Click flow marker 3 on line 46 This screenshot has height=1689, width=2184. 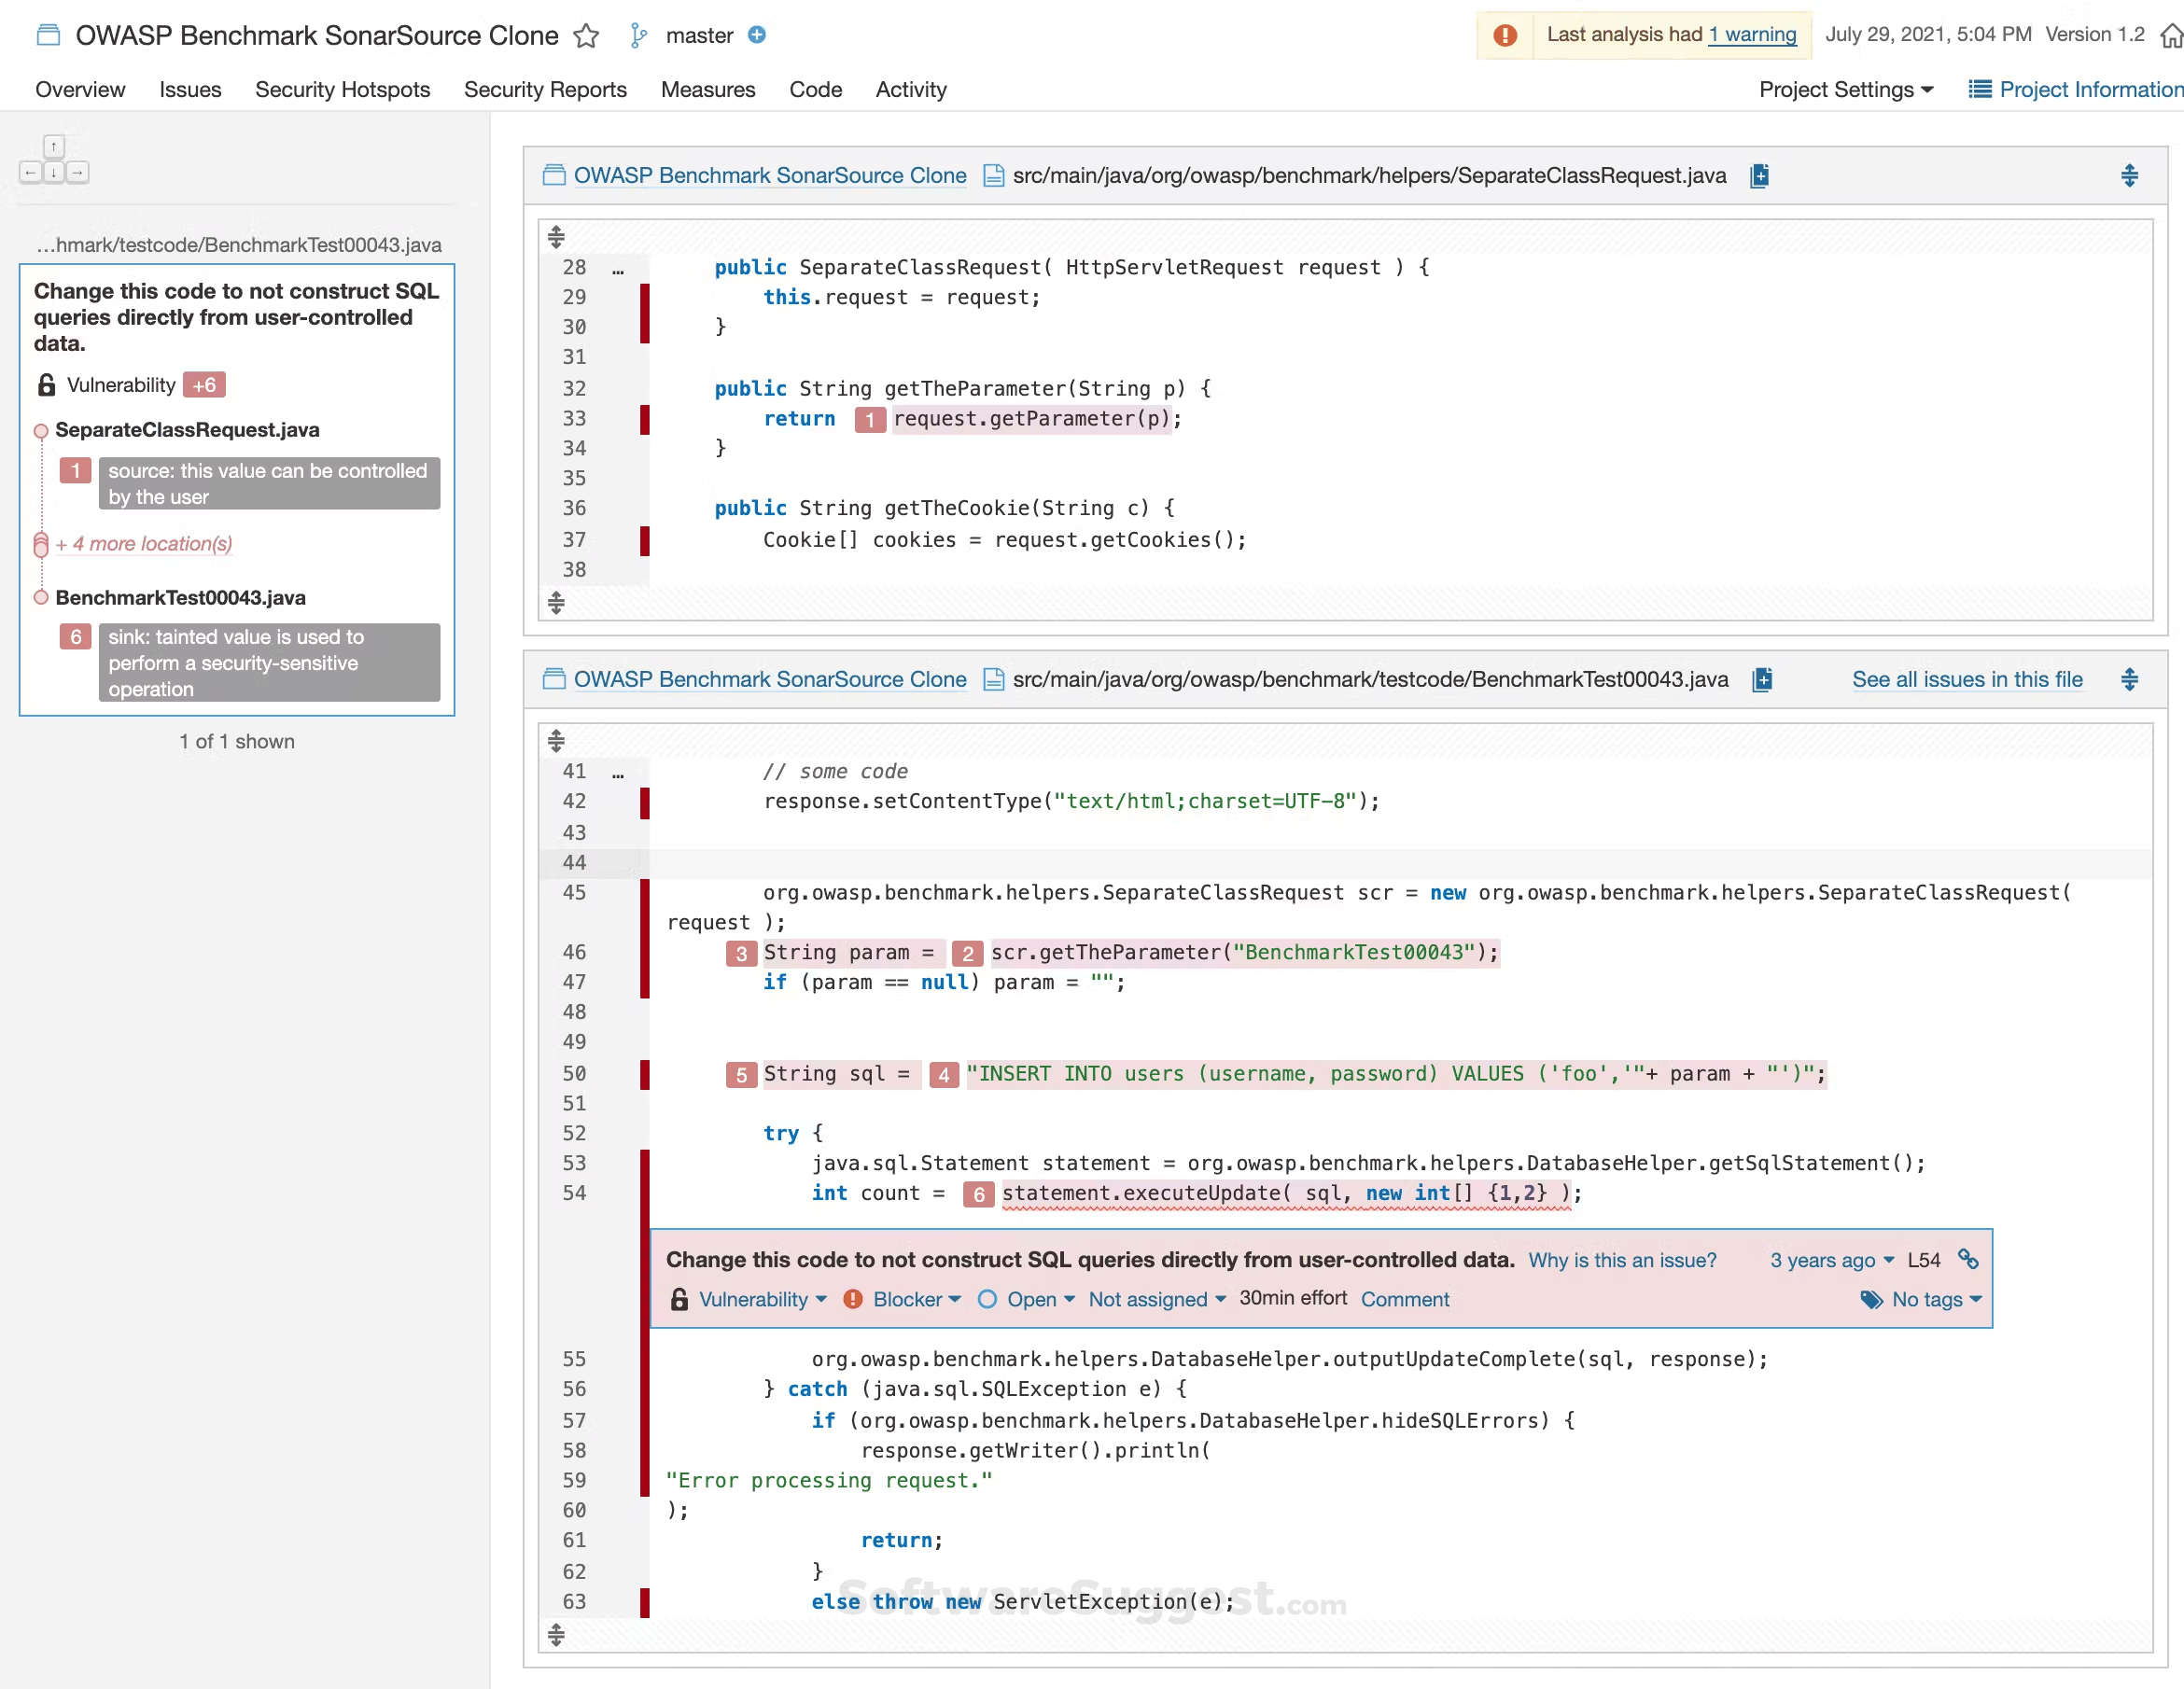741,953
